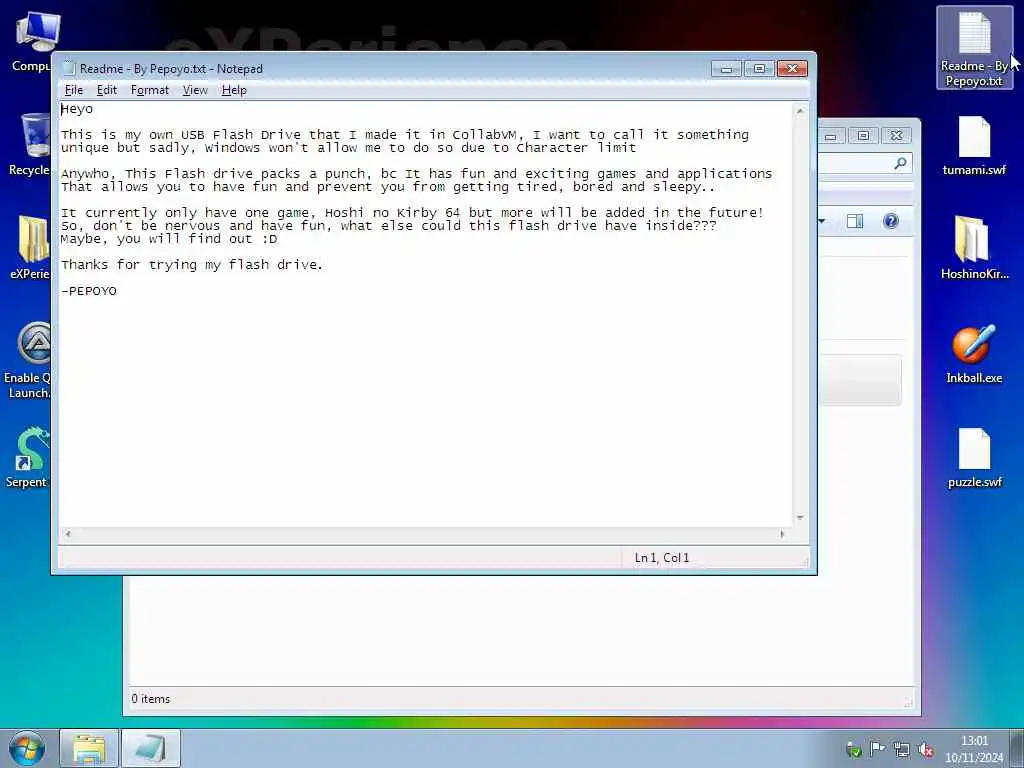Select the Recycle Bin desktop icon
This screenshot has height=768, width=1024.
[x=30, y=145]
